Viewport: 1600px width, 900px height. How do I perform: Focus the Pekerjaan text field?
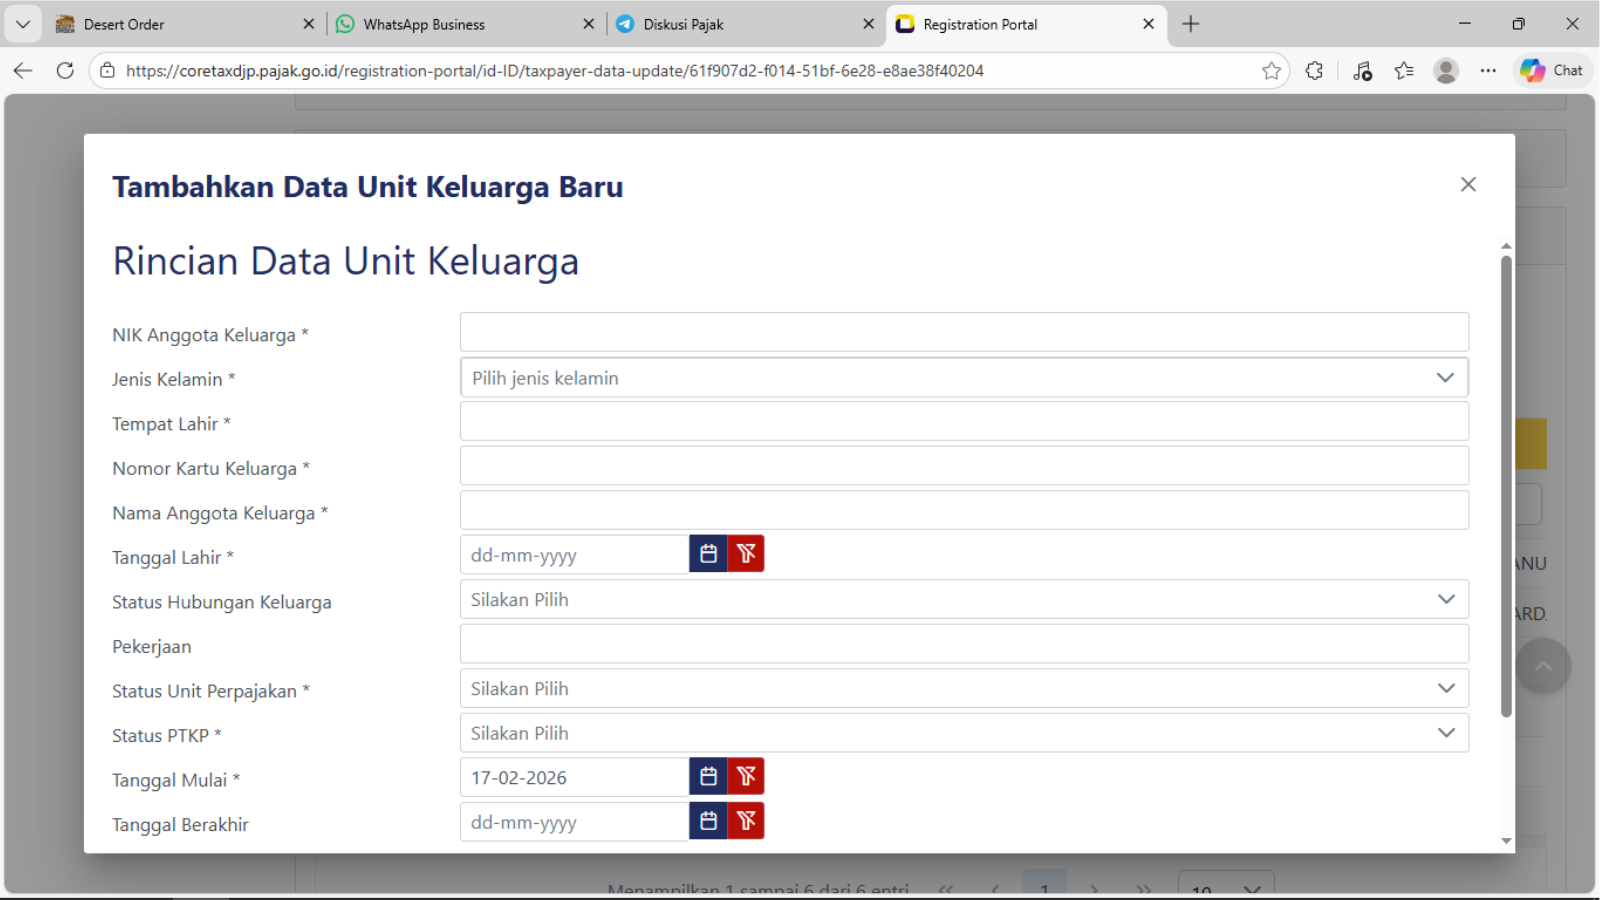point(963,644)
